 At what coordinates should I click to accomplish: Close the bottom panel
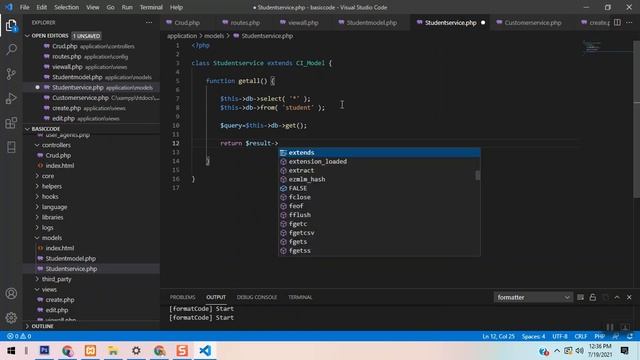[629, 297]
